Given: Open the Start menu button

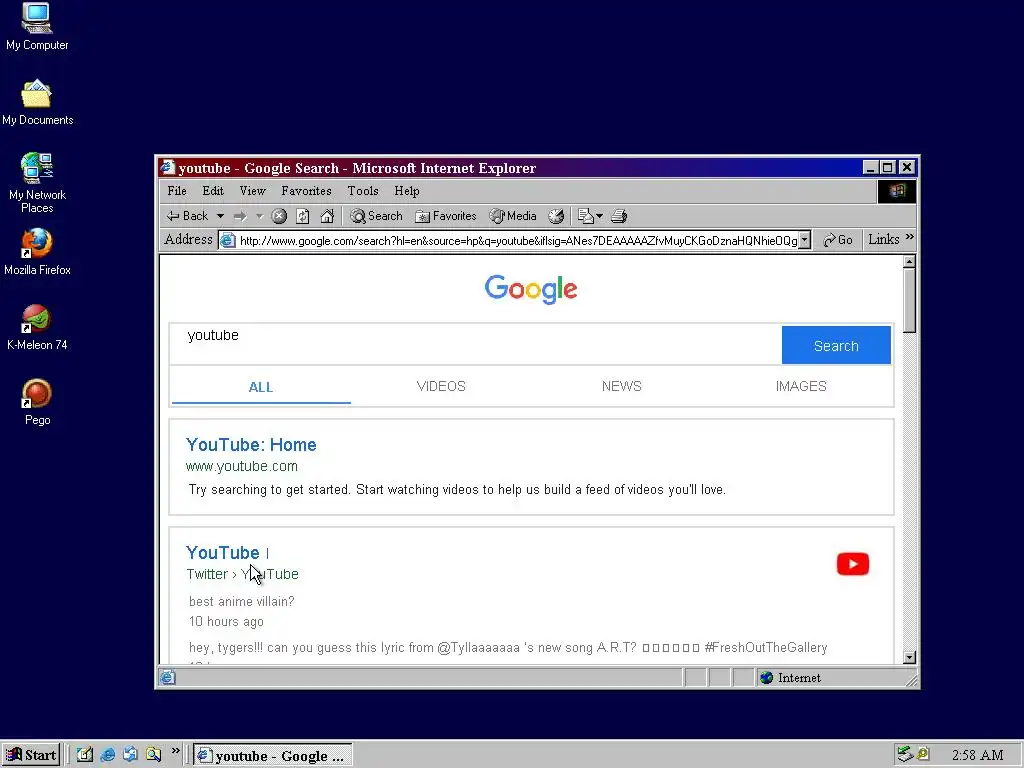Looking at the screenshot, I should click(x=31, y=755).
